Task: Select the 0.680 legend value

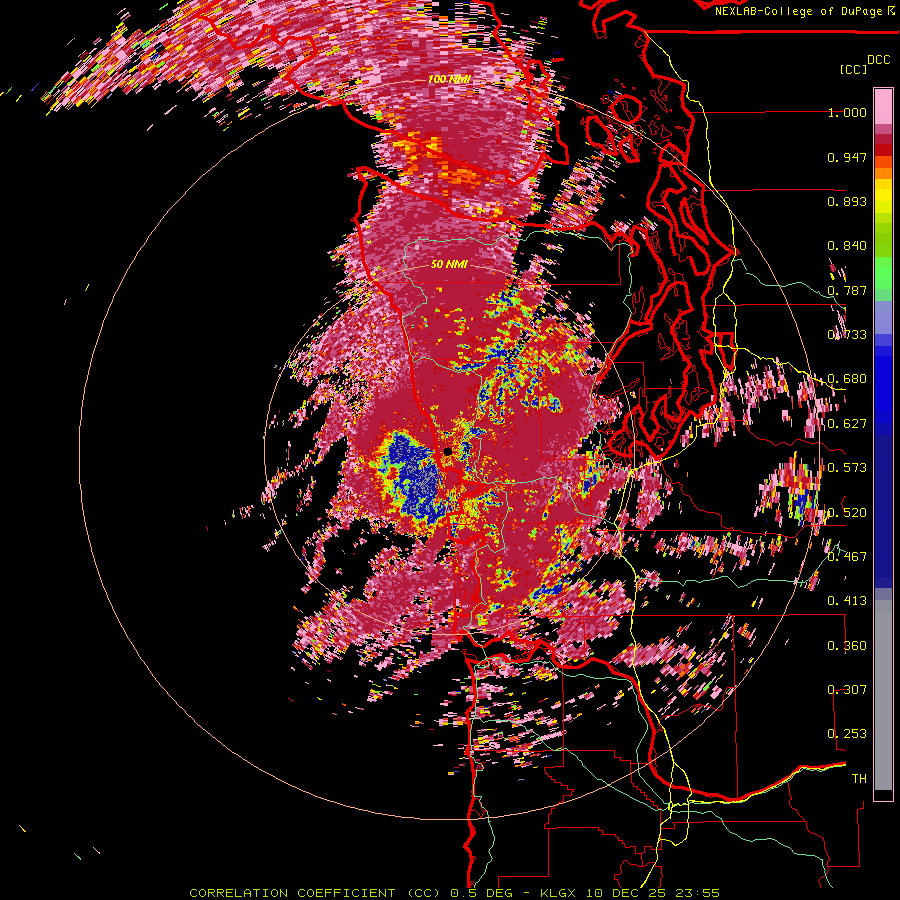Action: (x=847, y=379)
